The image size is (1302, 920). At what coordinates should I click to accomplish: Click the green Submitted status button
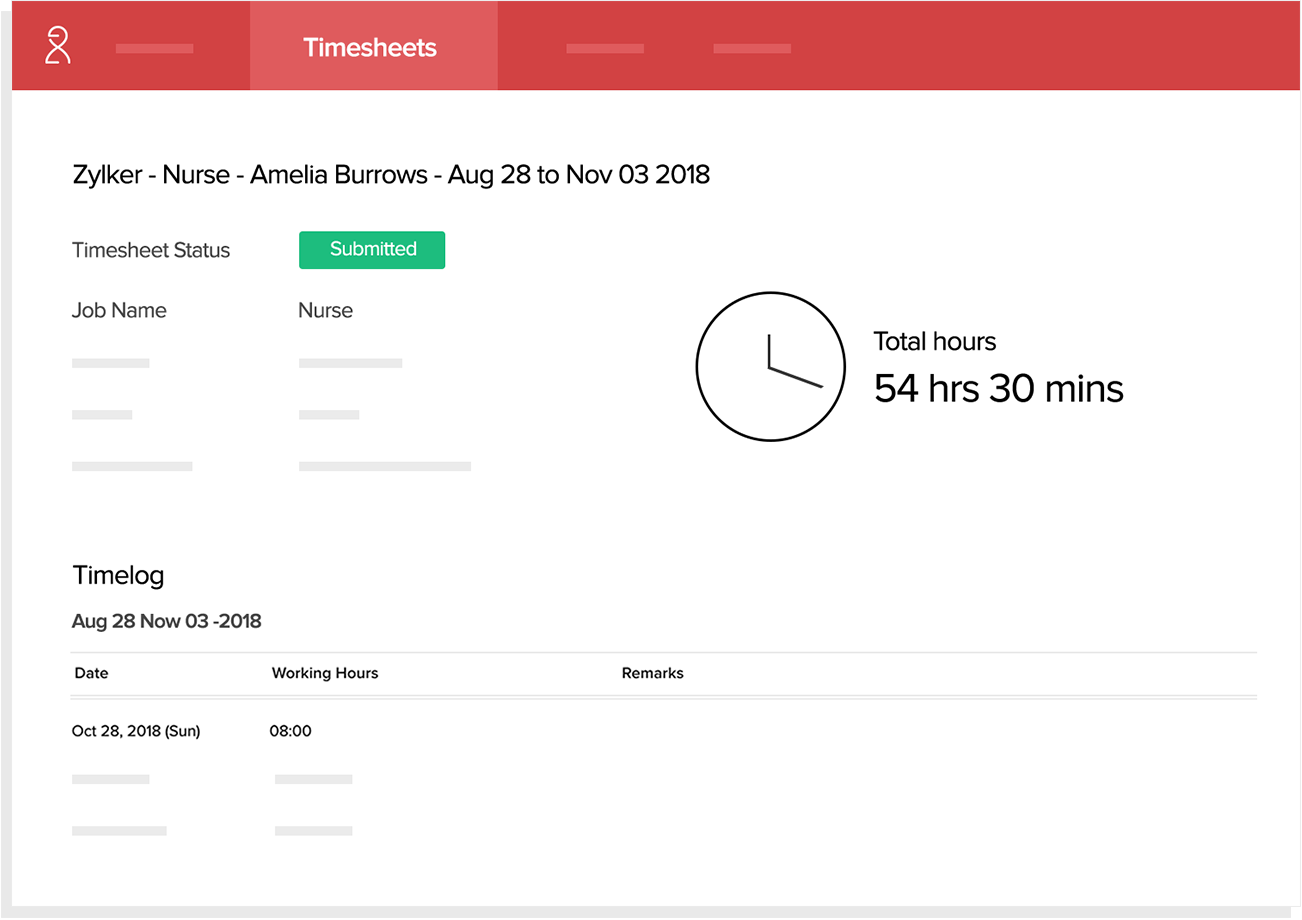[372, 250]
